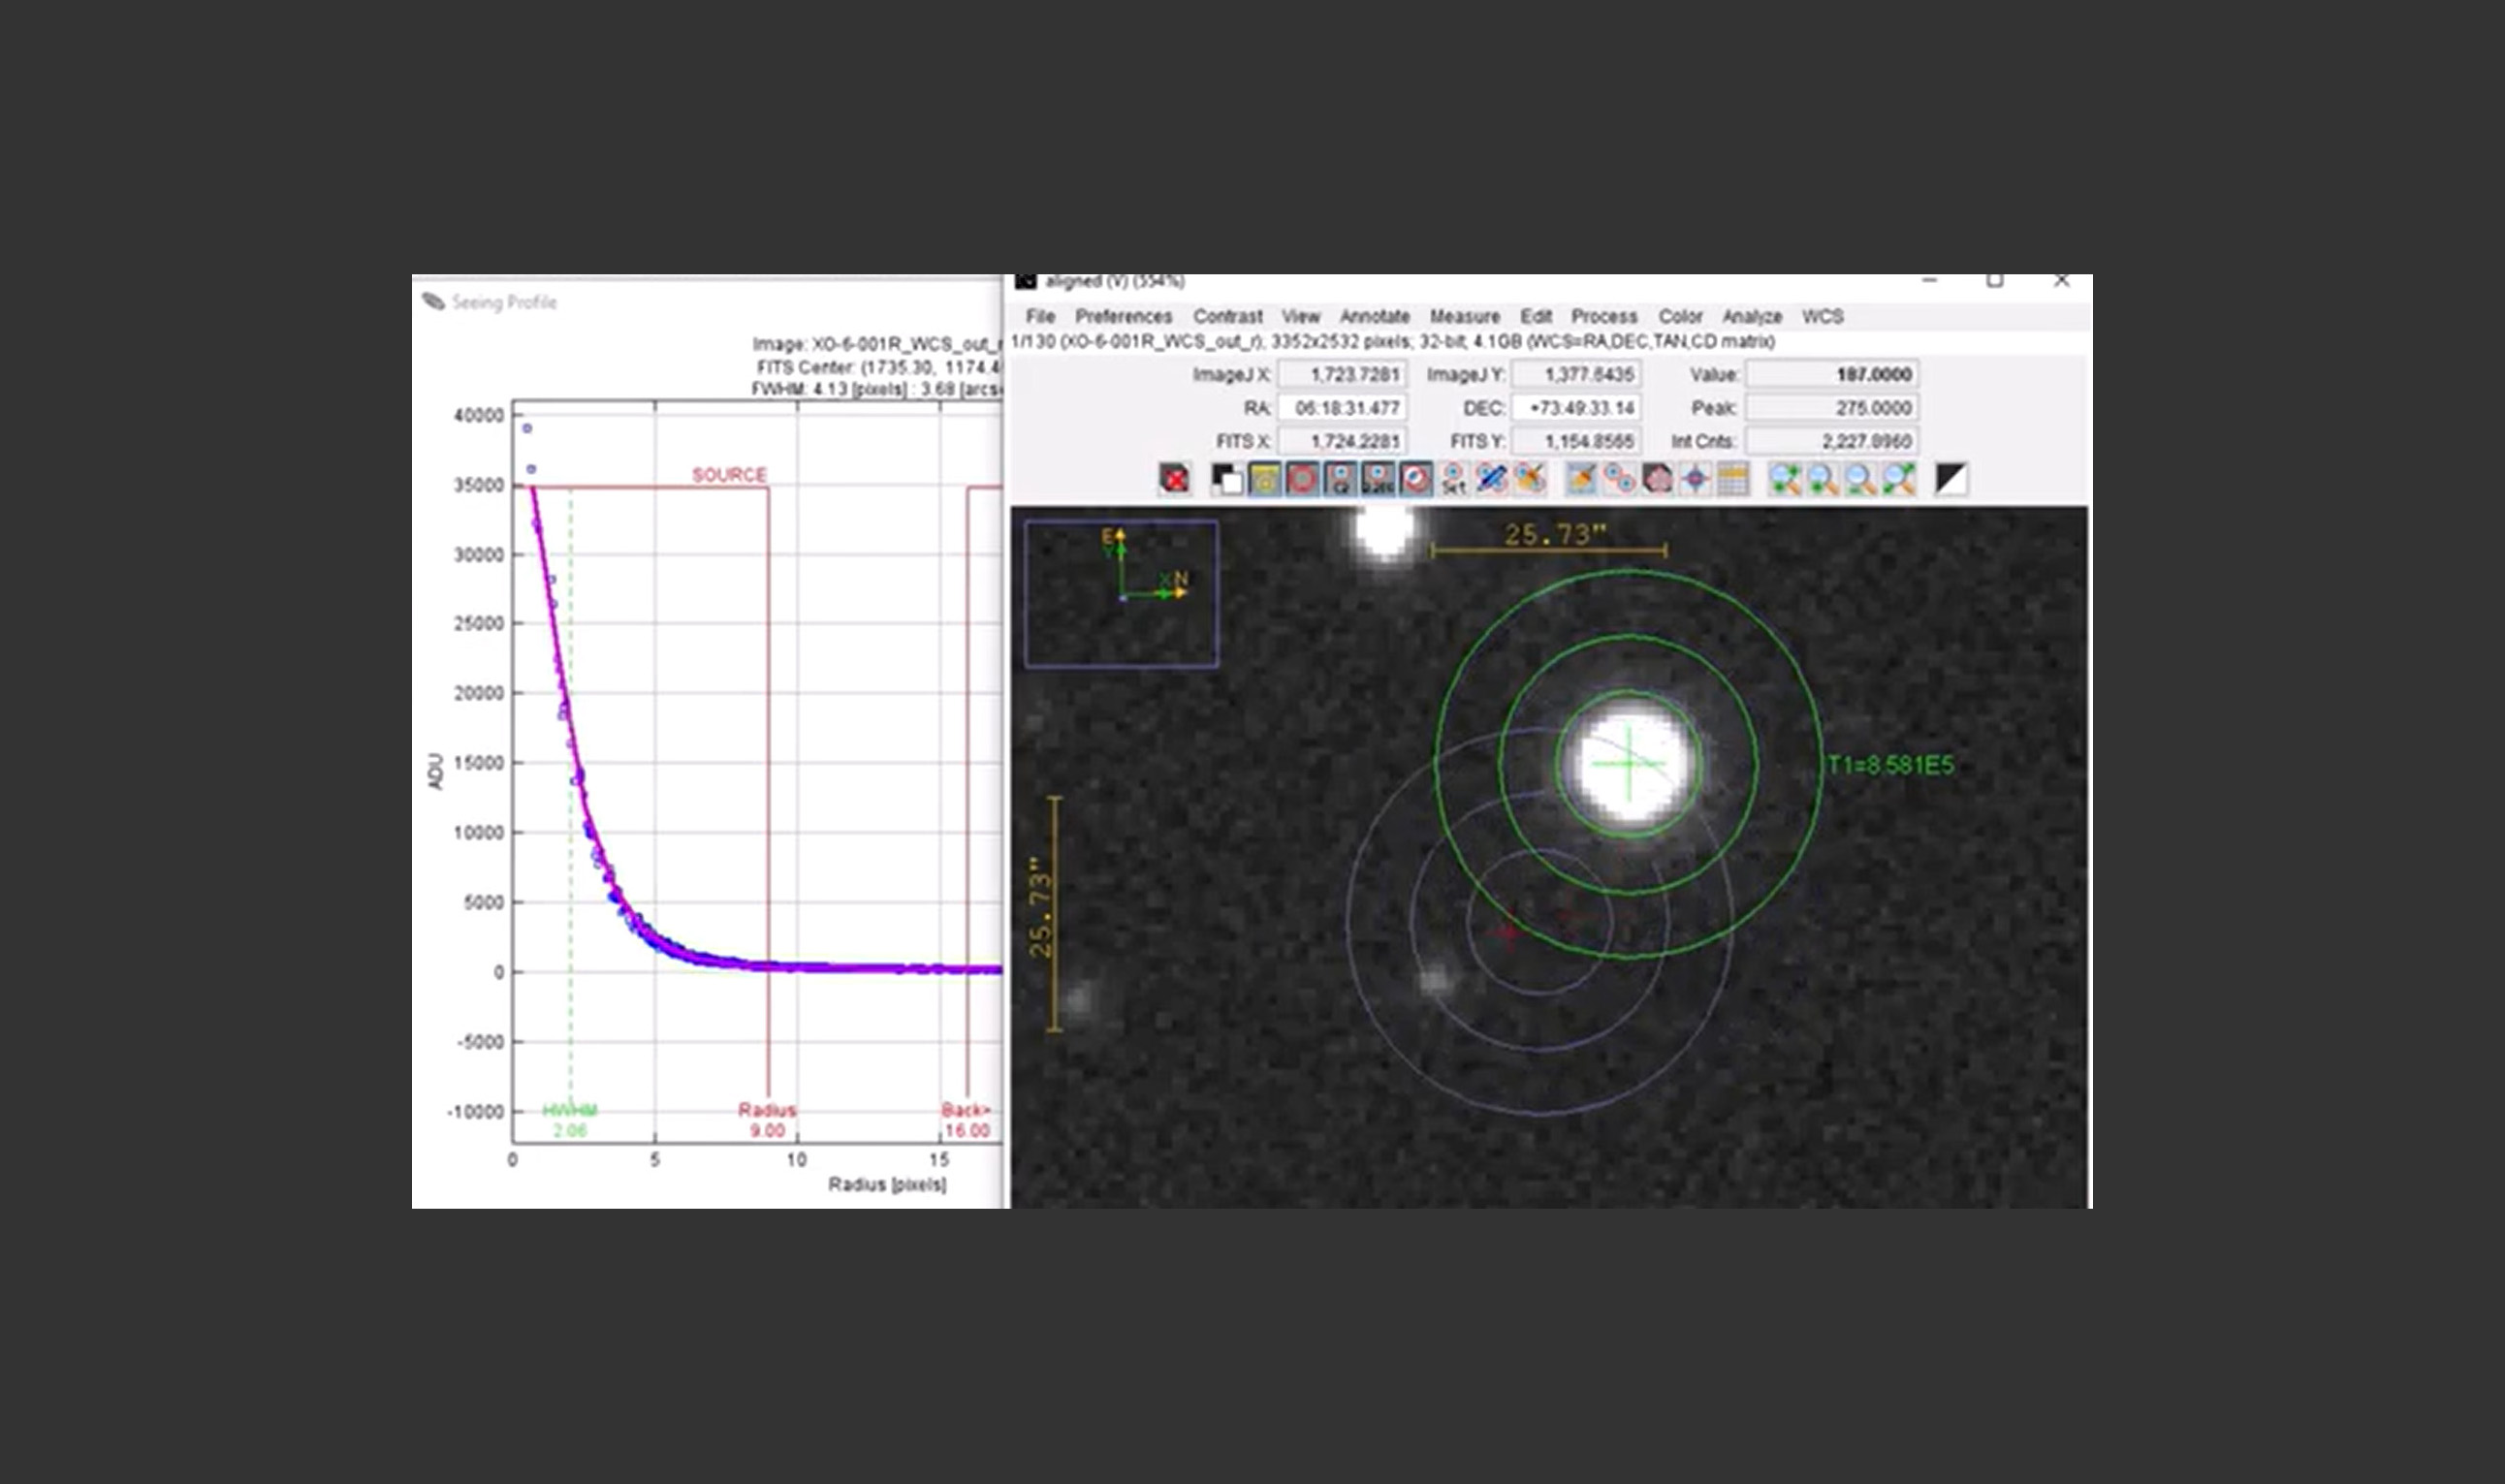Click the image info status line 1/130

click(x=1393, y=342)
